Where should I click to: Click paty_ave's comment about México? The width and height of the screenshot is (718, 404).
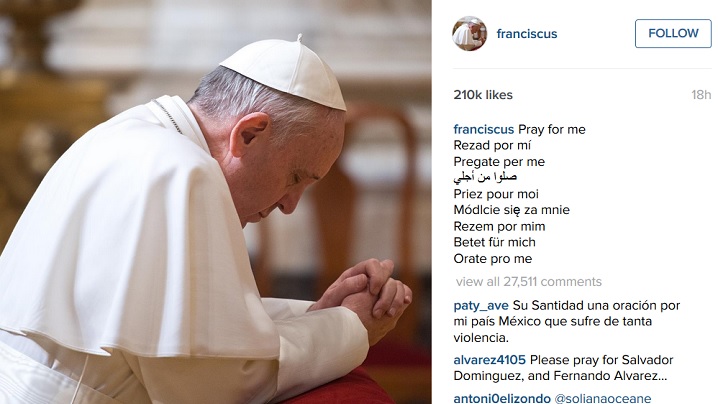(x=567, y=322)
